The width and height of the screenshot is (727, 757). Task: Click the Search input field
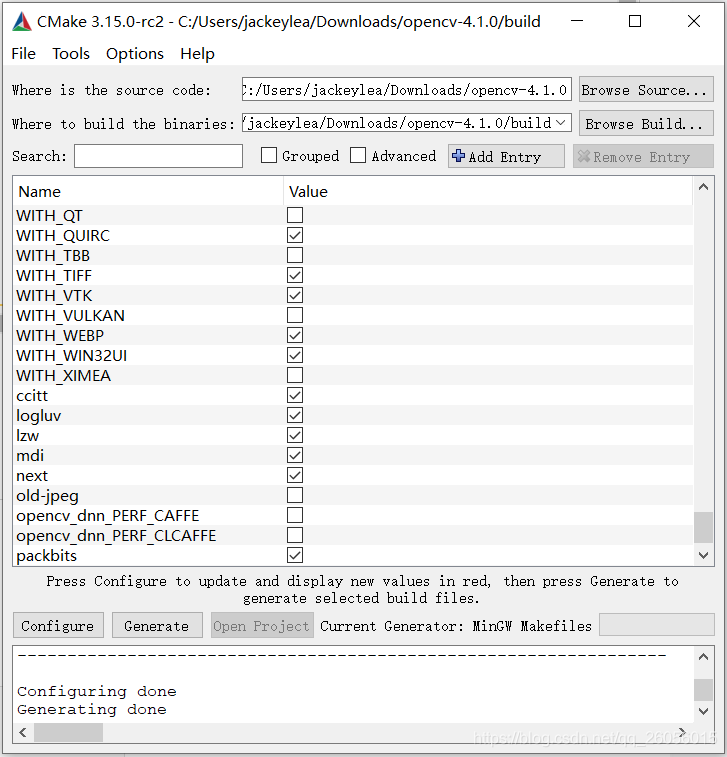click(158, 156)
